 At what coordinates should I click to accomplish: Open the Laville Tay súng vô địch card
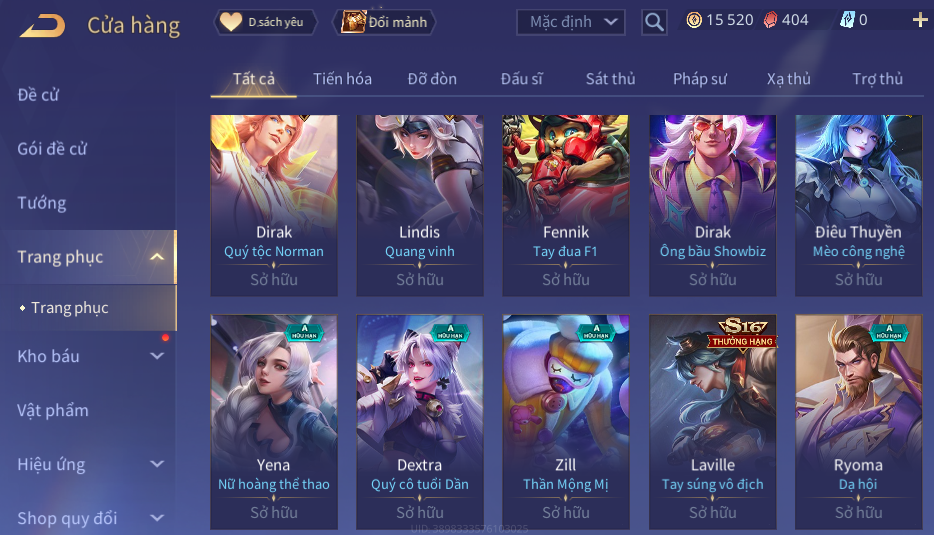coord(712,422)
